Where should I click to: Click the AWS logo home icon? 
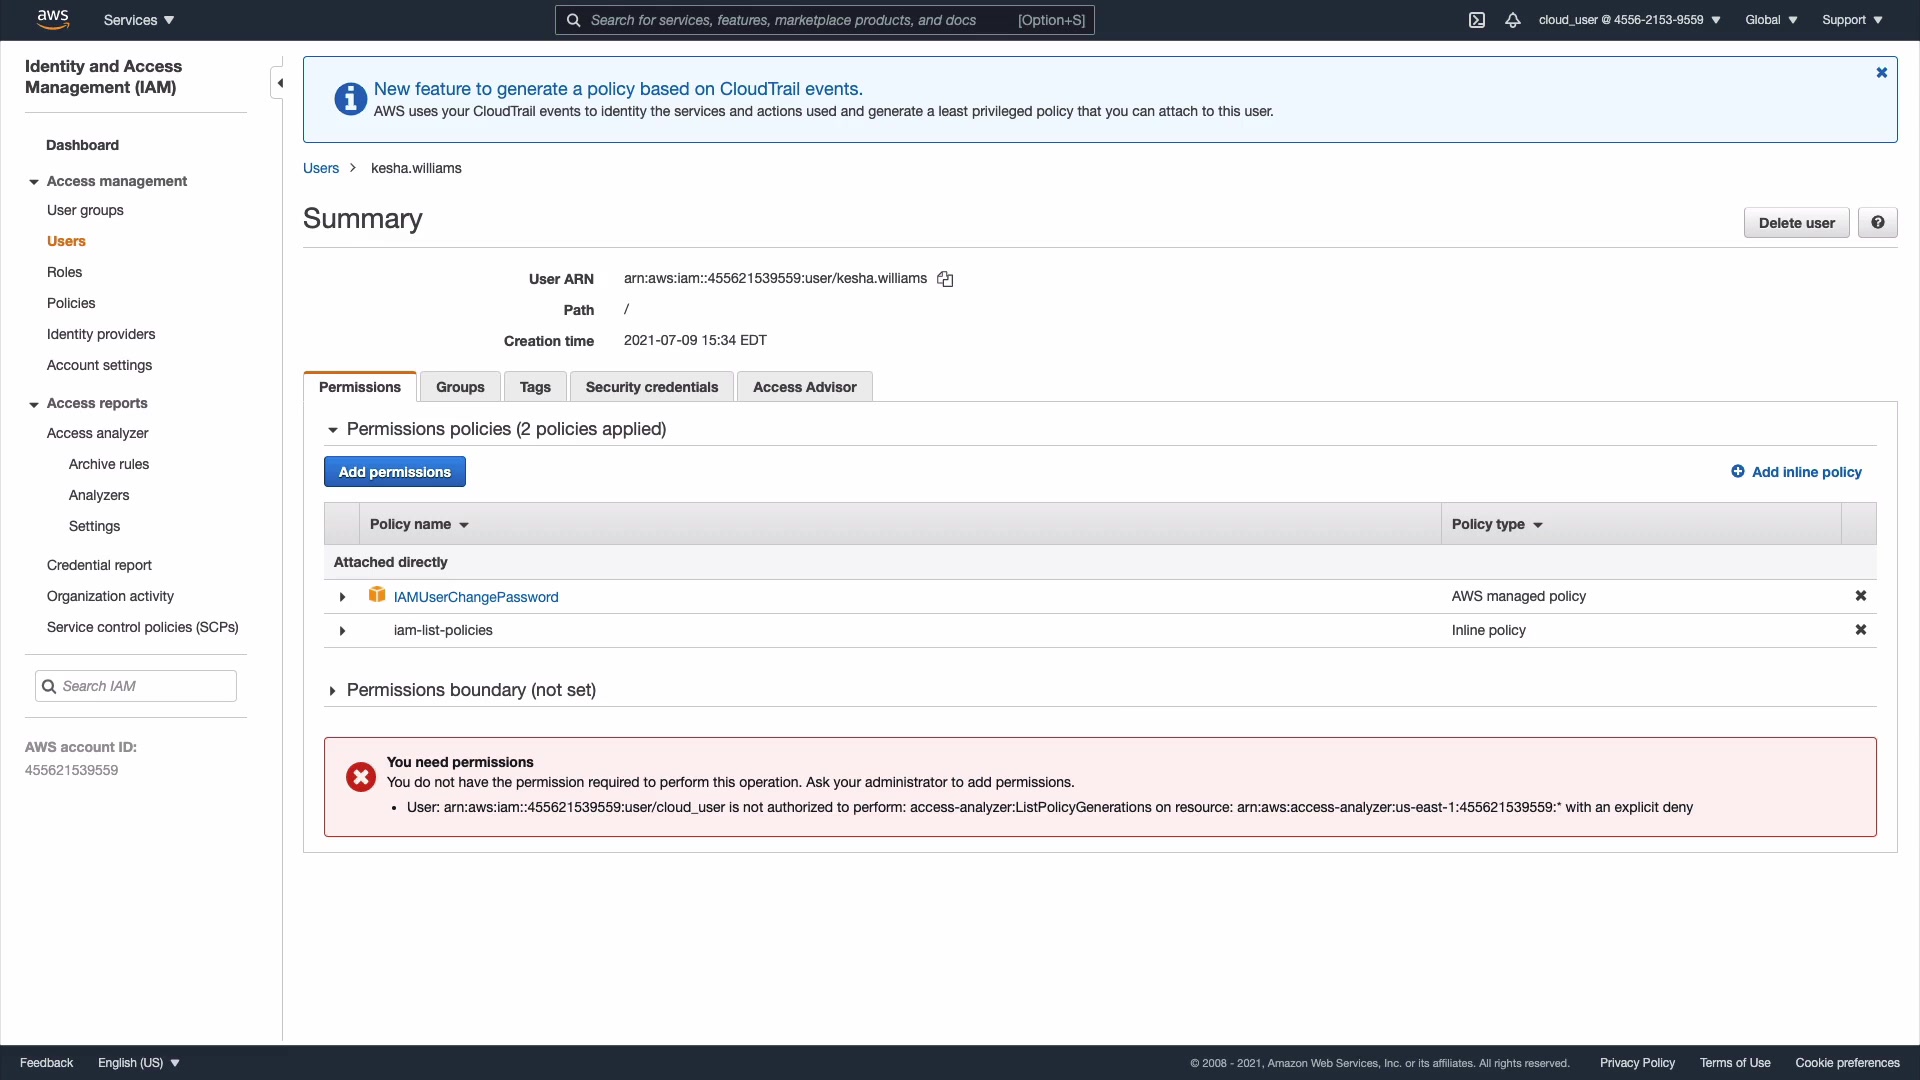coord(52,19)
